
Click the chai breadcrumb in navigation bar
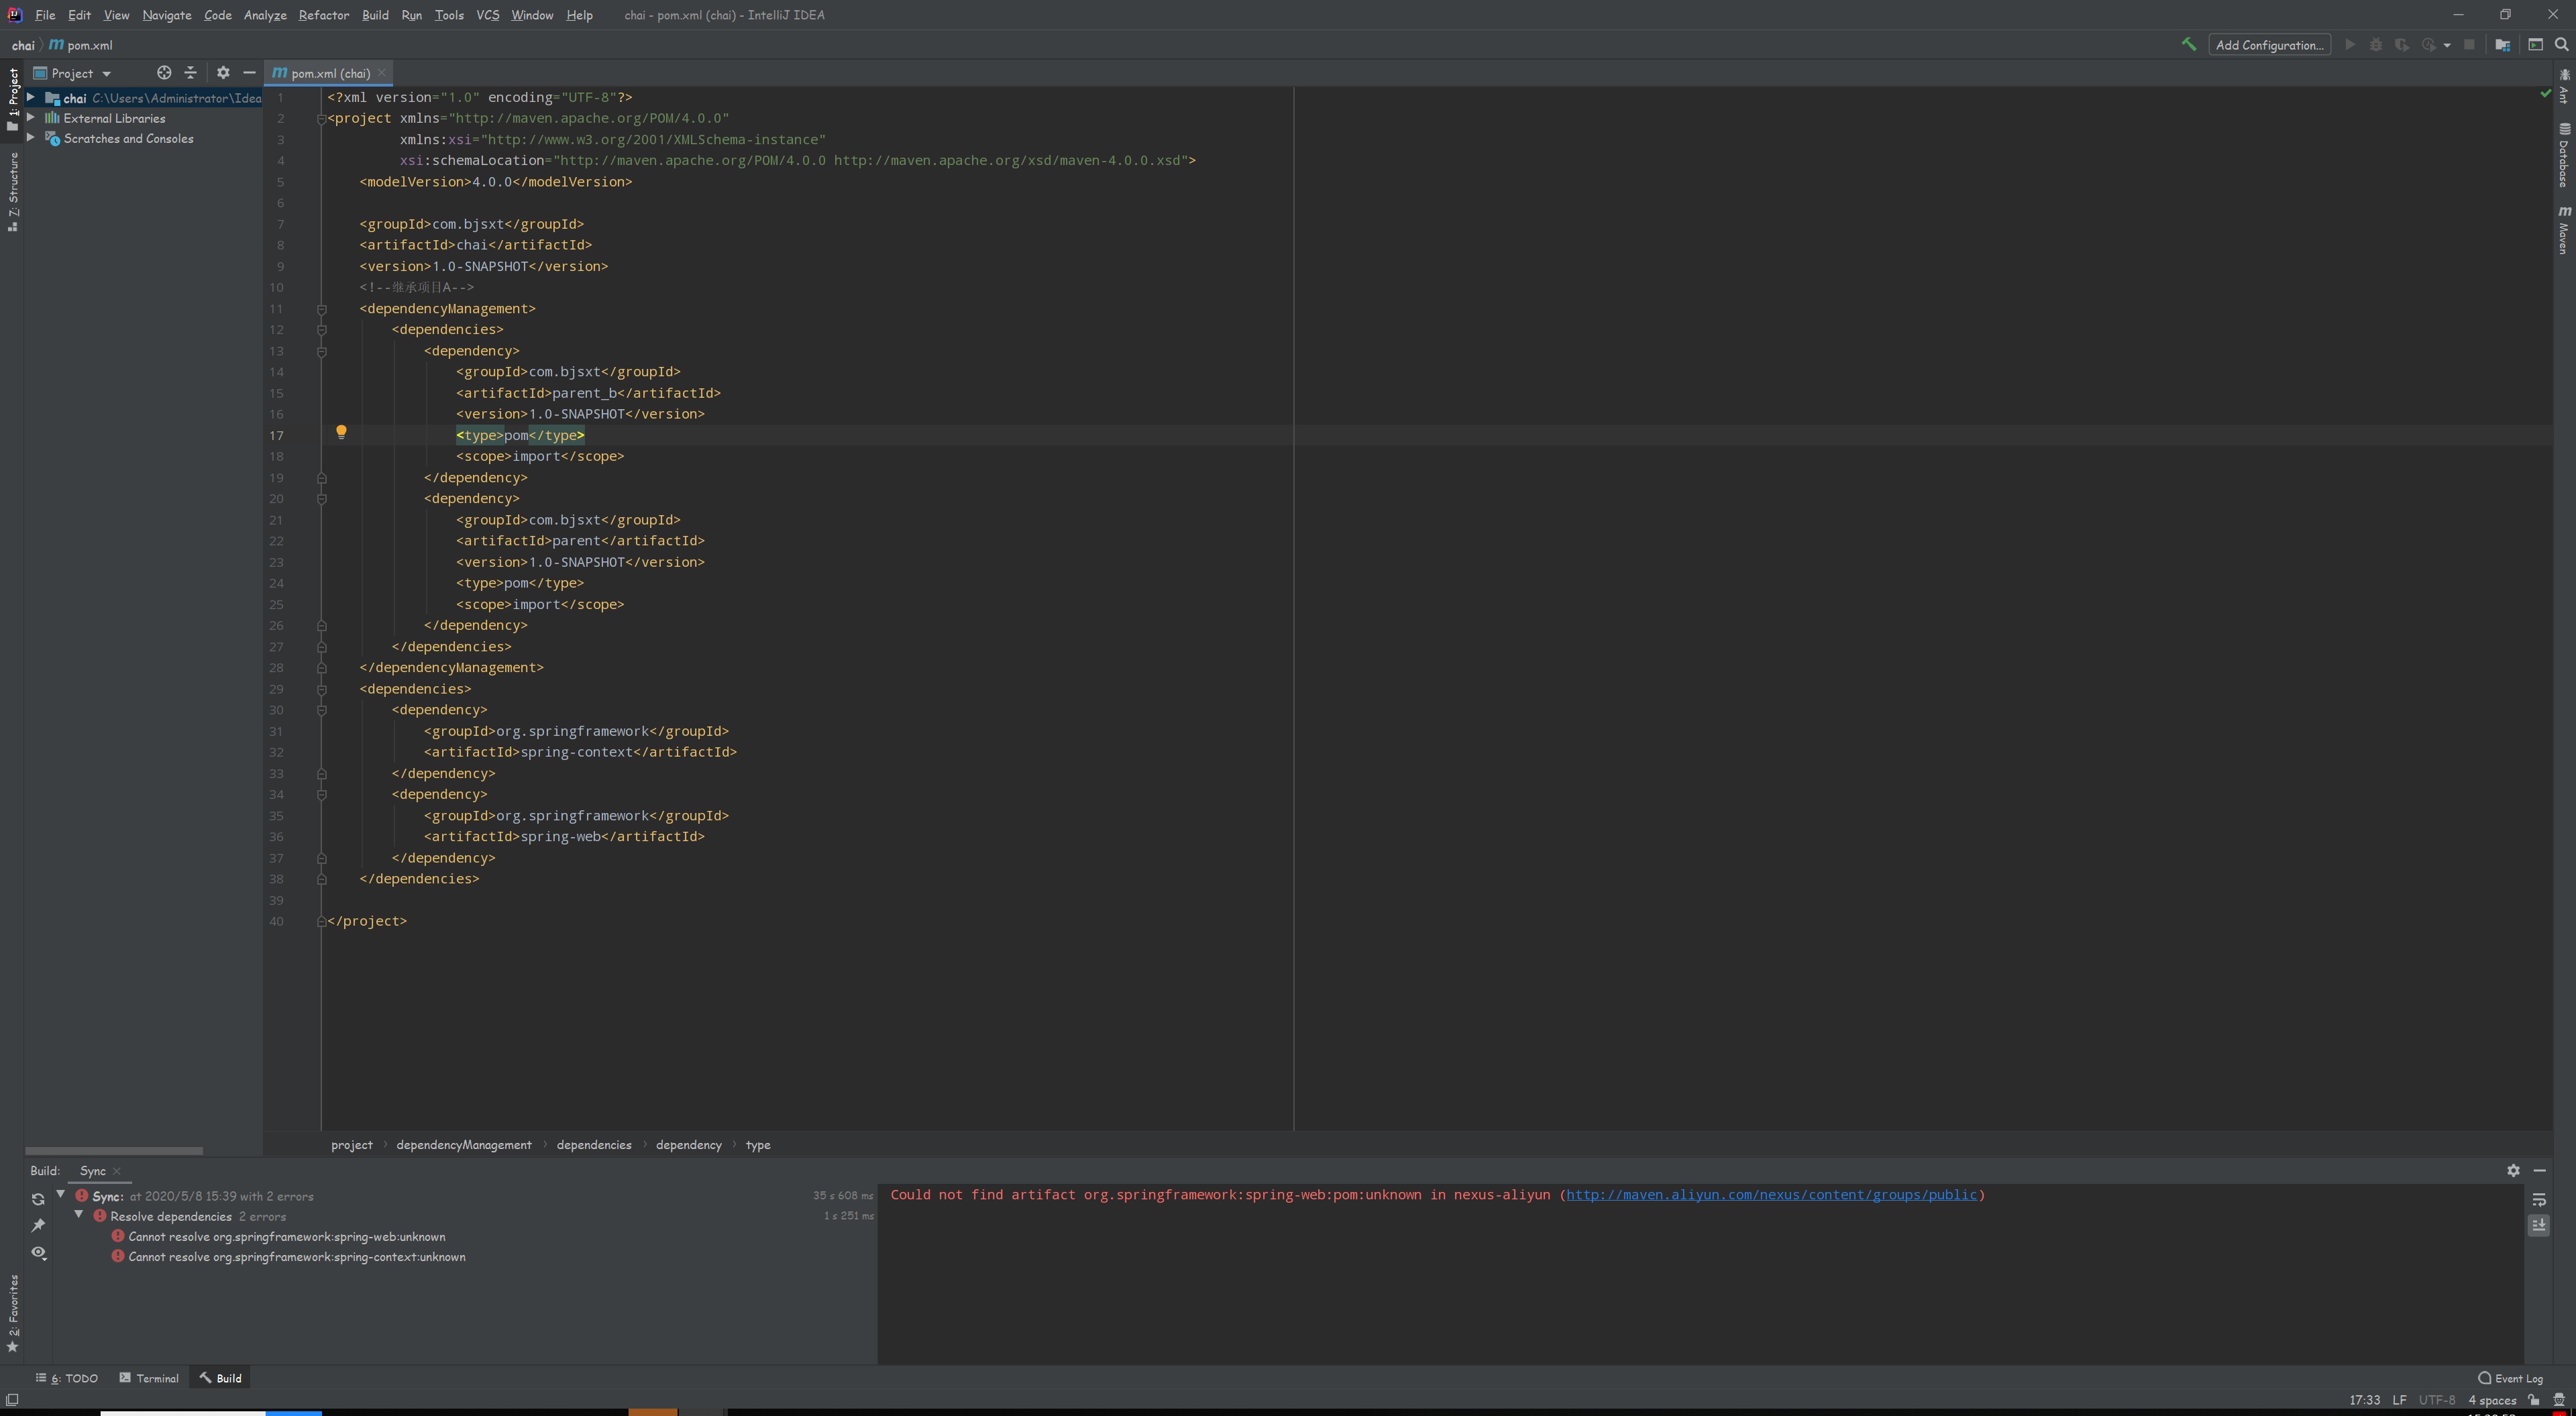click(23, 45)
